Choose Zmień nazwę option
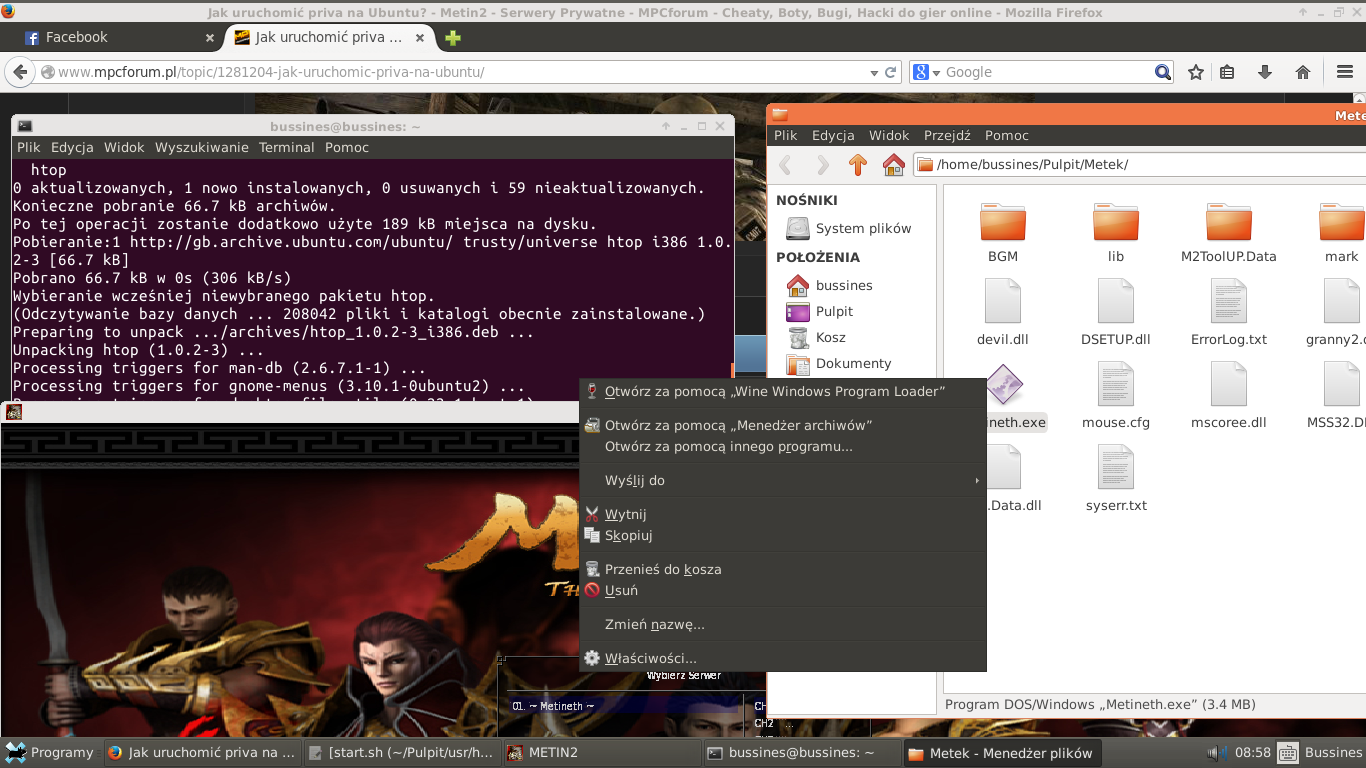Screen dimensions: 1366x768 [782, 624]
